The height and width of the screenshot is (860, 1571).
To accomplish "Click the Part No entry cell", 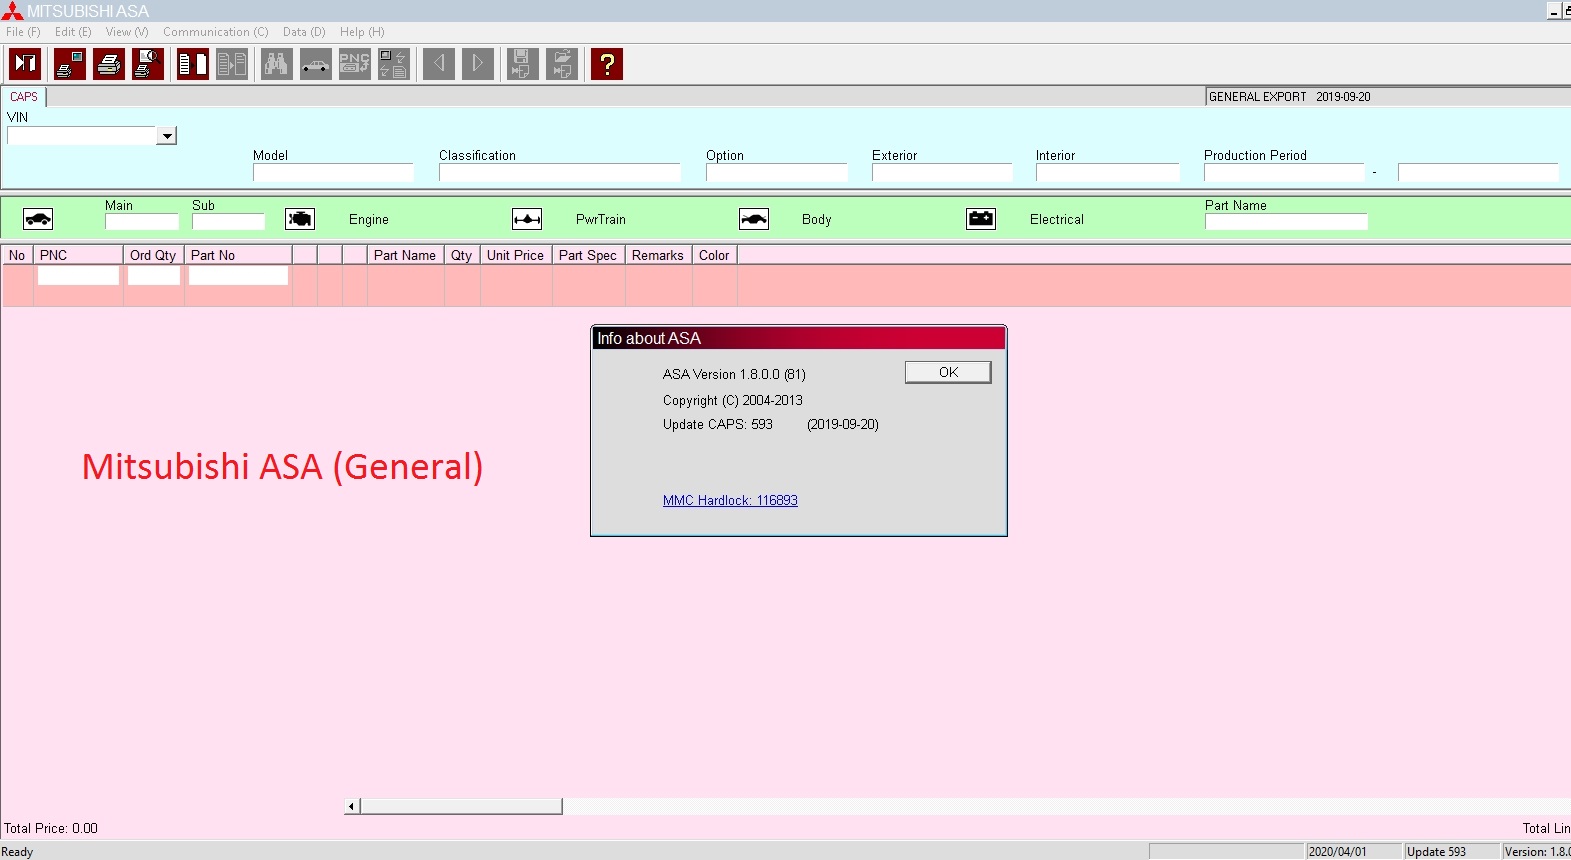I will pyautogui.click(x=238, y=275).
